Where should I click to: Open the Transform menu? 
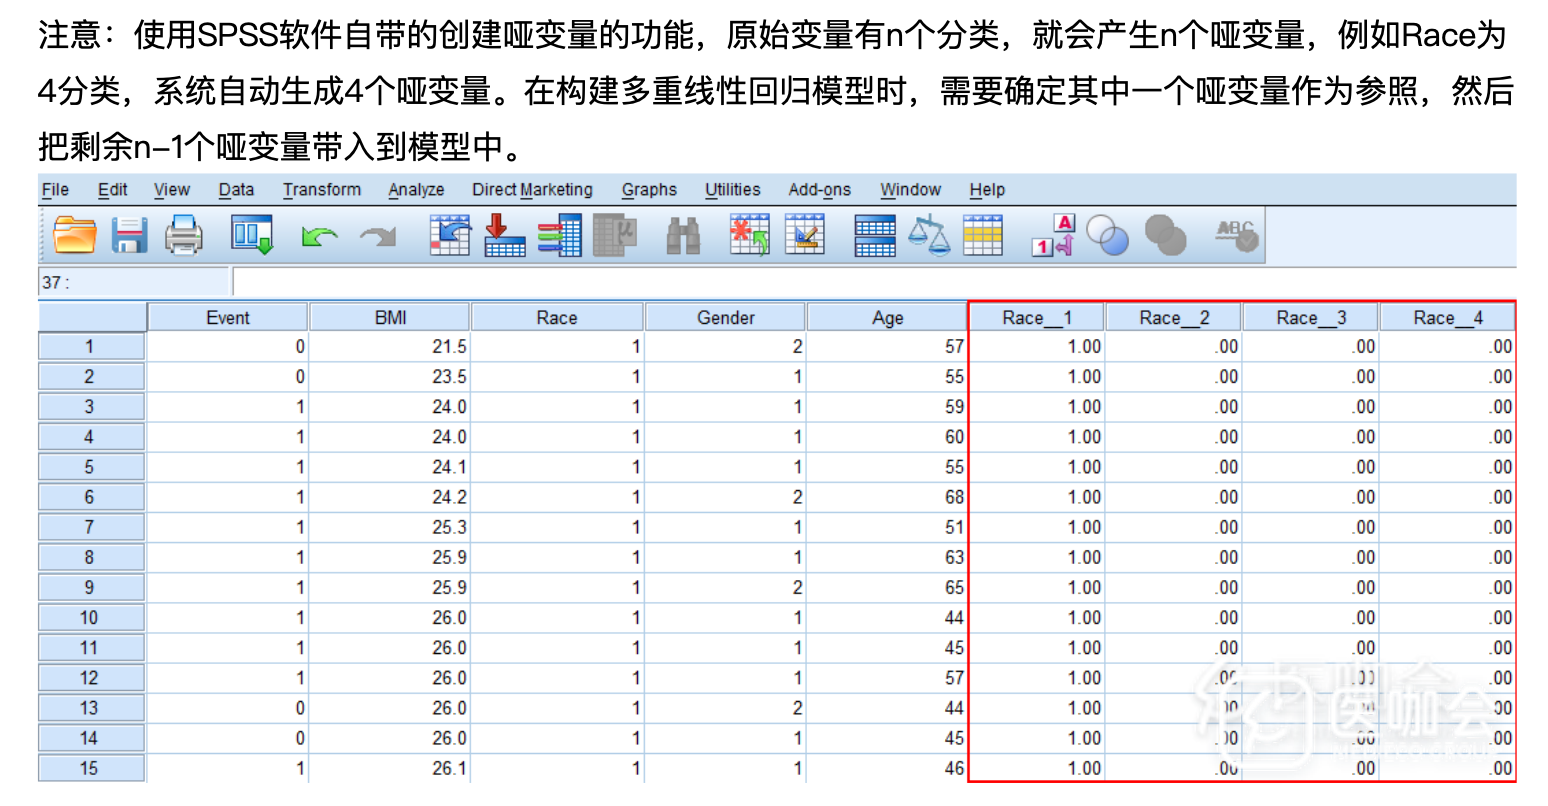(321, 190)
